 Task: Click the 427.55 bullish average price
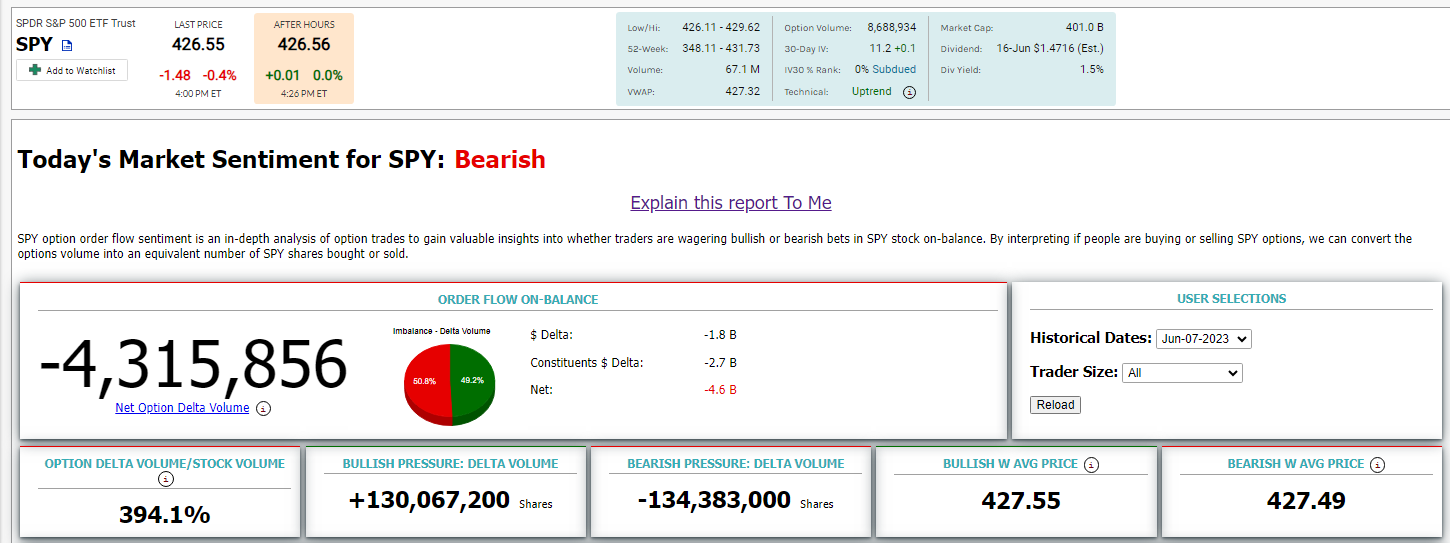(x=1021, y=501)
